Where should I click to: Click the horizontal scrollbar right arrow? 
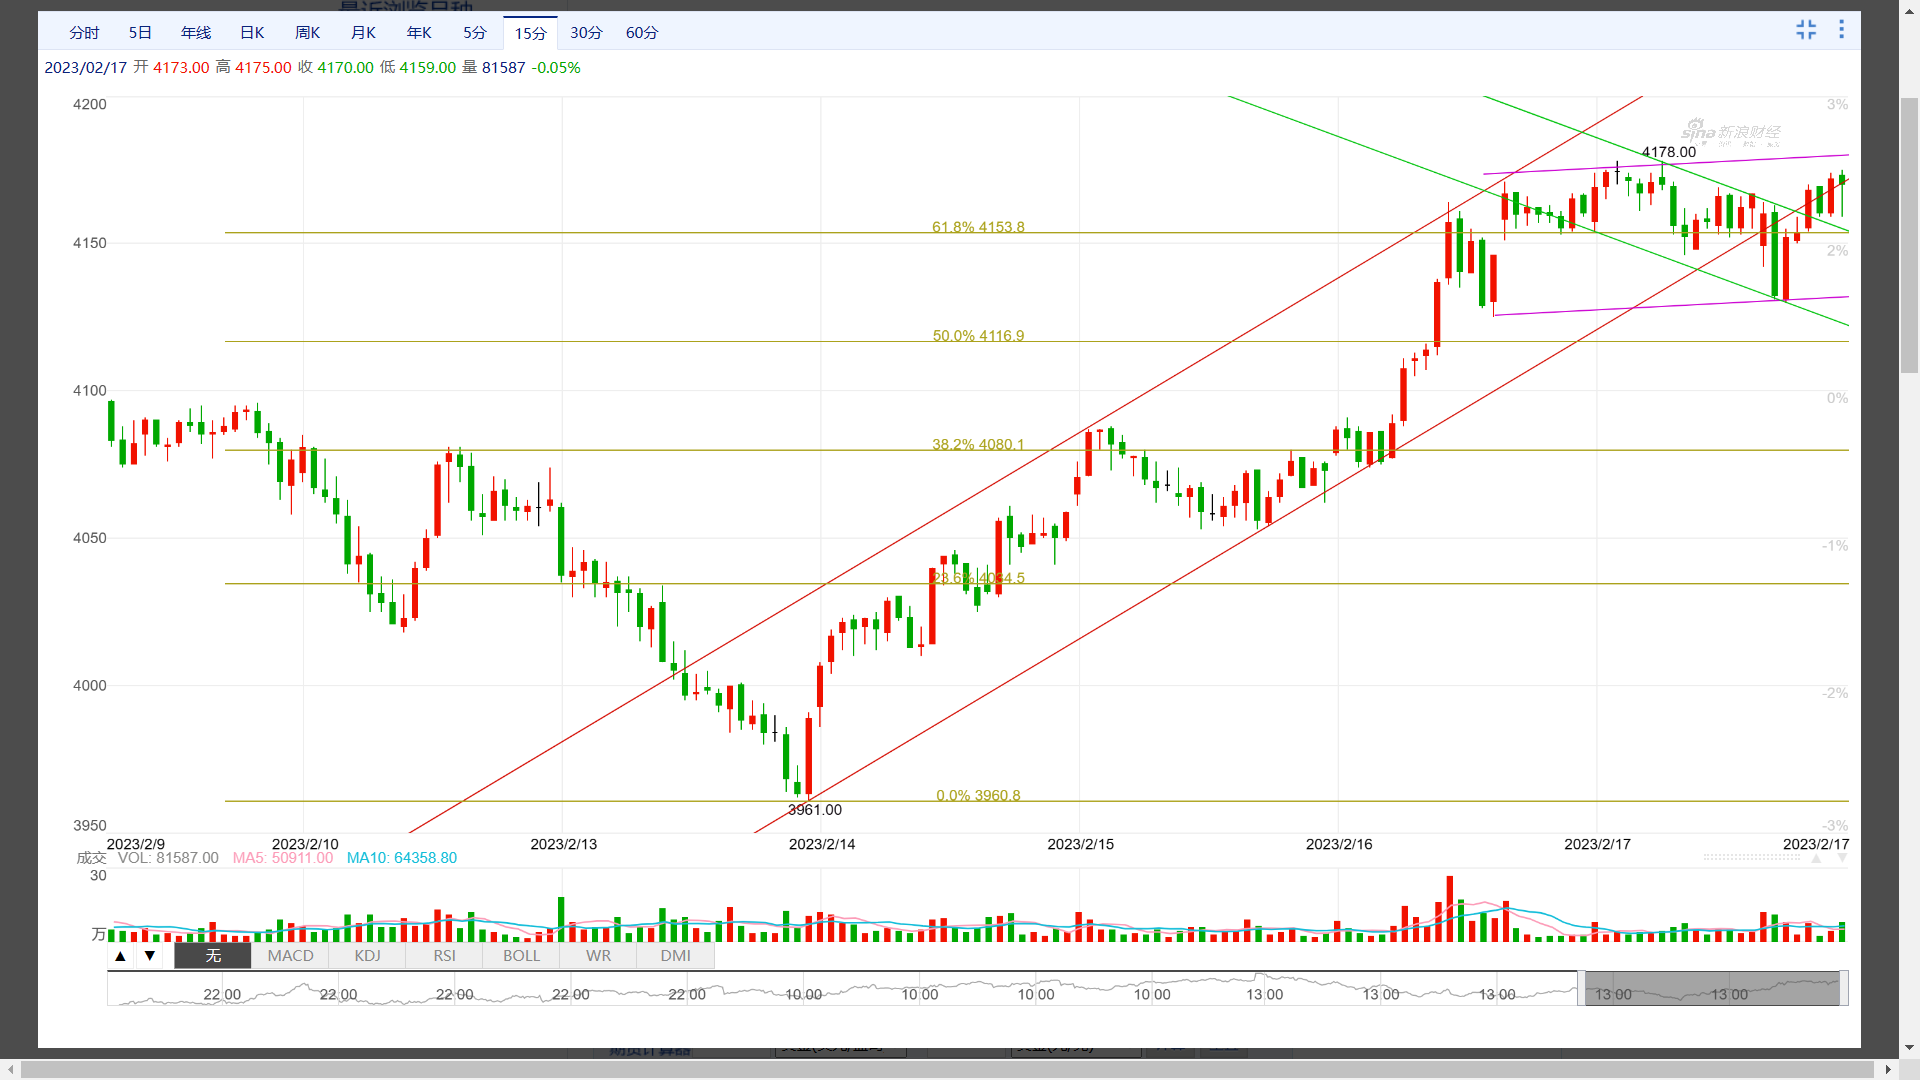1888,1069
